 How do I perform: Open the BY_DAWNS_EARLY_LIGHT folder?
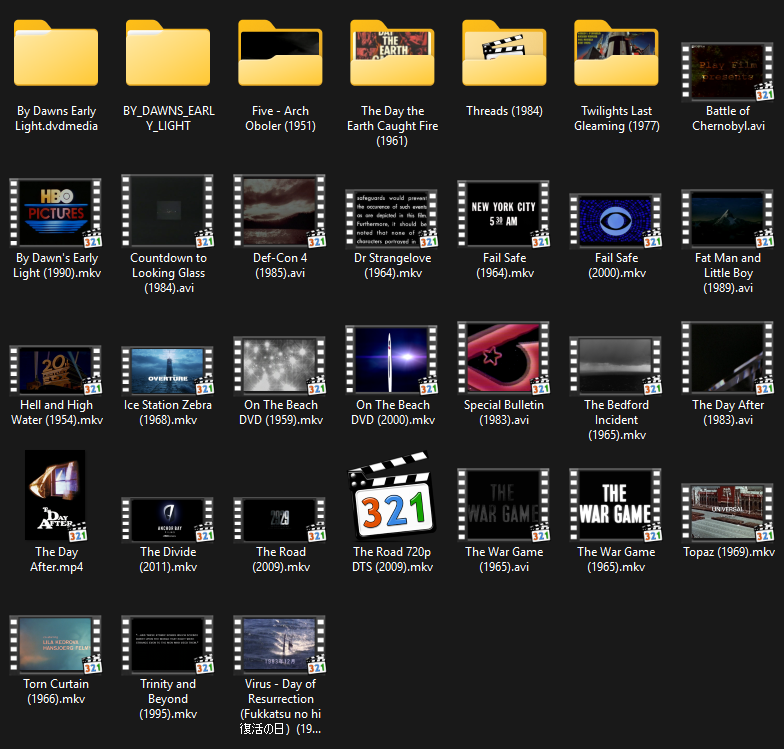168,53
